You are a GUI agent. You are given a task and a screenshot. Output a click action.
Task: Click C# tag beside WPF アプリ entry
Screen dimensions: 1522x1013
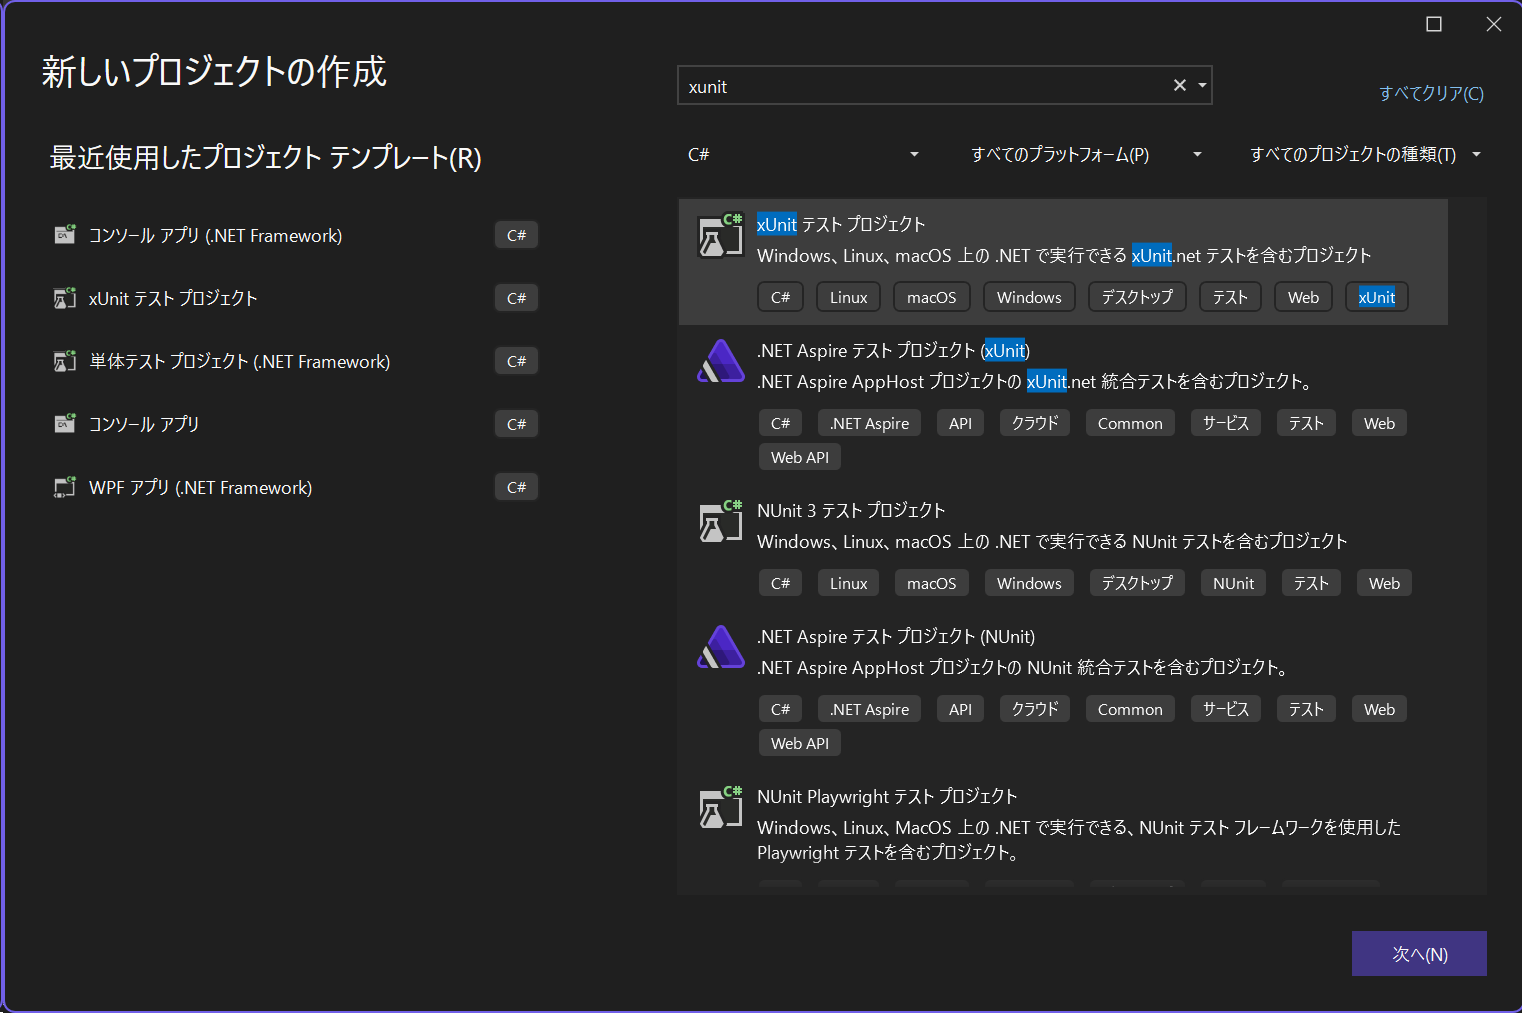click(x=516, y=487)
